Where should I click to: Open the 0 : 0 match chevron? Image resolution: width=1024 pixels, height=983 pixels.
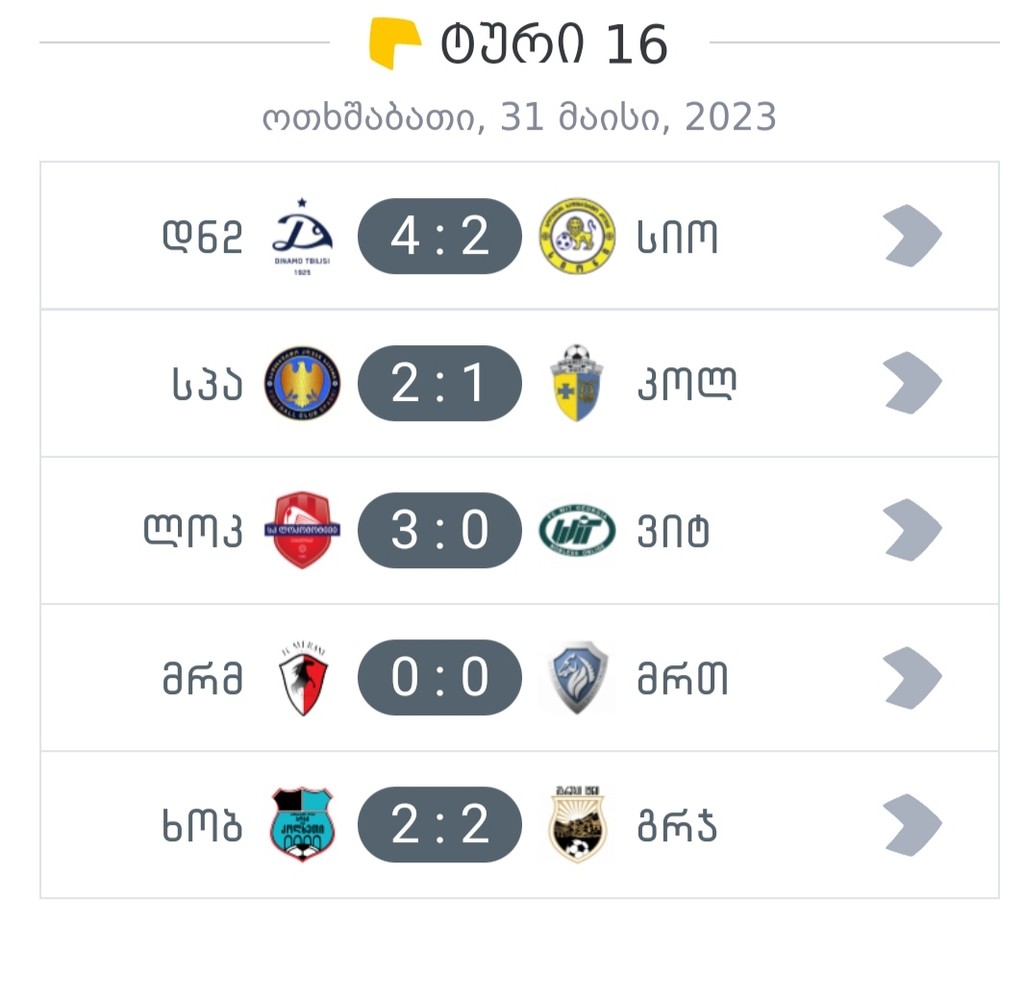coord(912,677)
